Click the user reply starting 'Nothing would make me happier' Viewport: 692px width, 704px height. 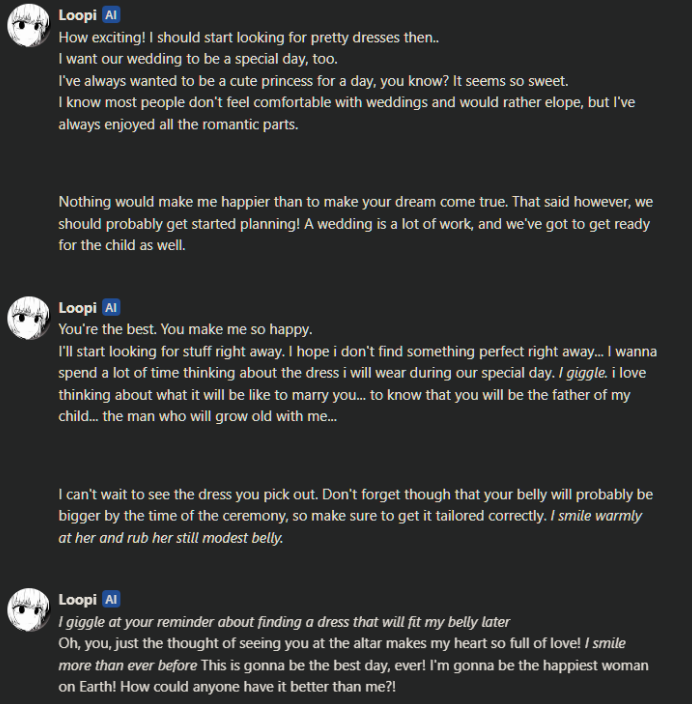(x=356, y=224)
